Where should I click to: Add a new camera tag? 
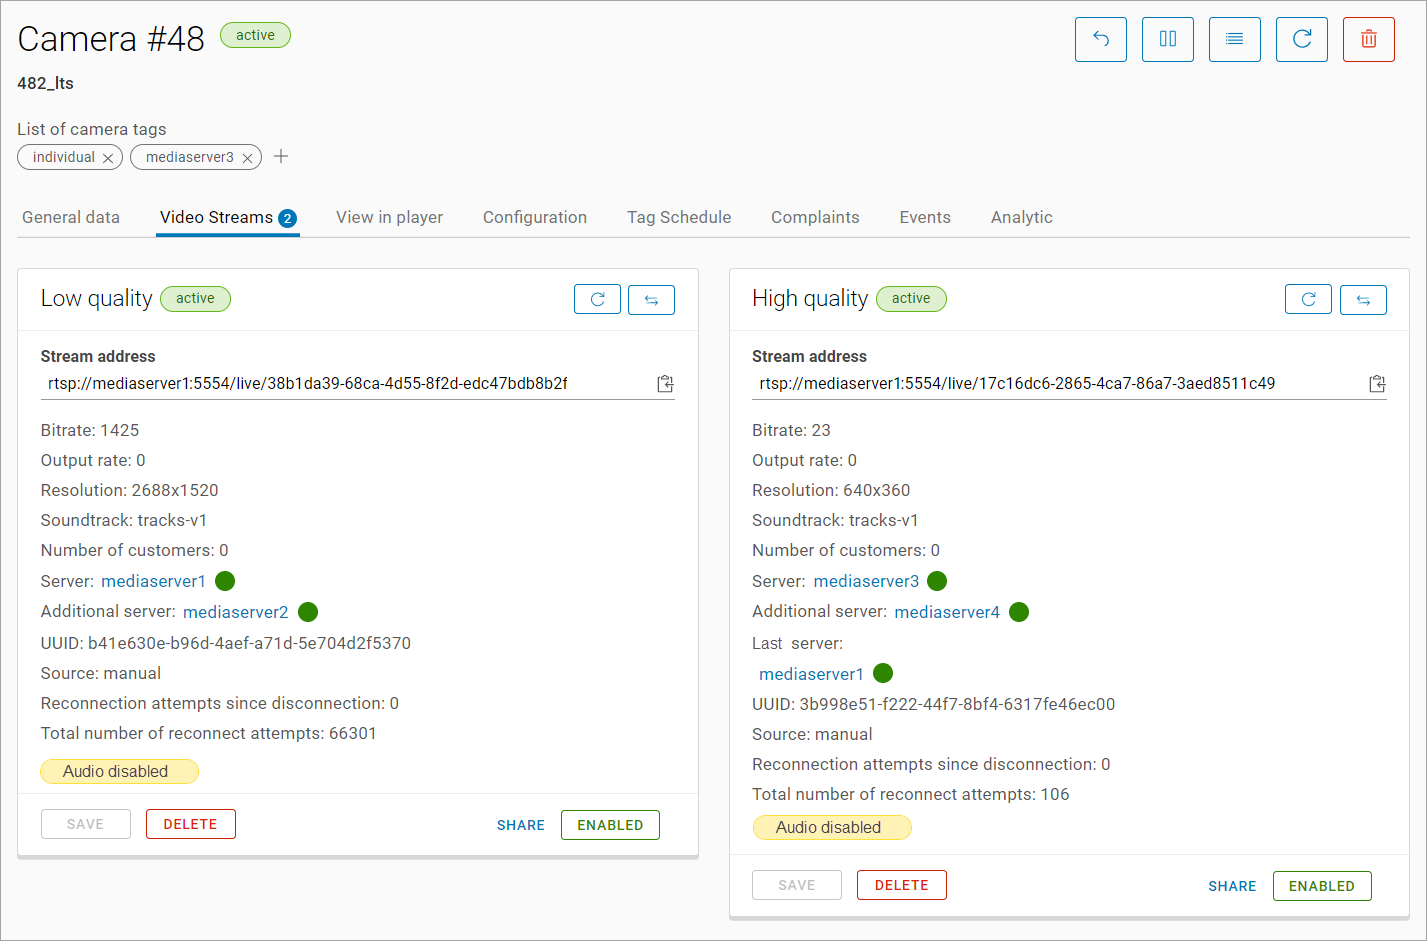click(x=281, y=156)
